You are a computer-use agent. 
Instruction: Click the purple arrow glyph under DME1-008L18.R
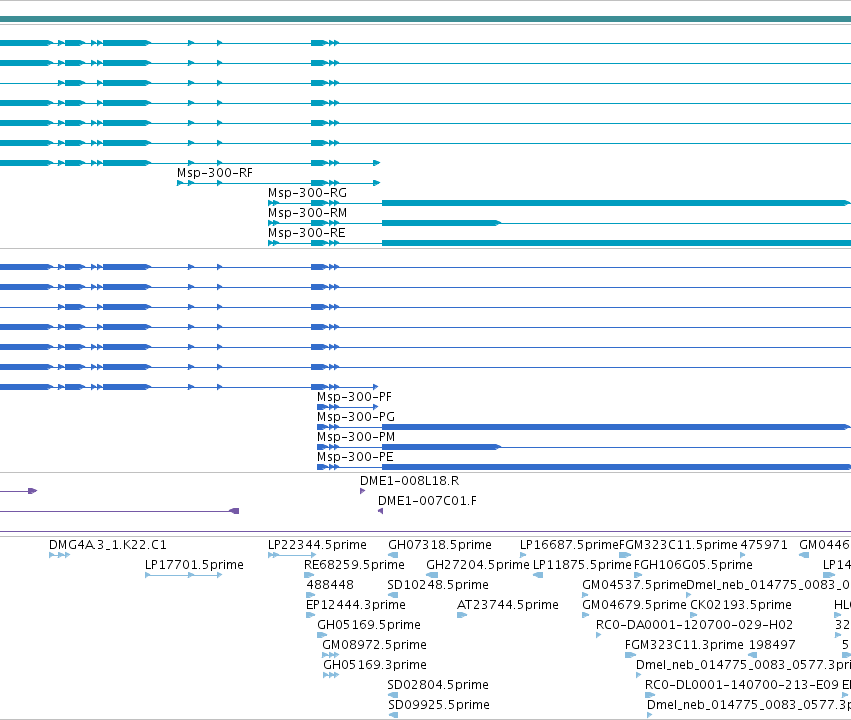(x=363, y=492)
